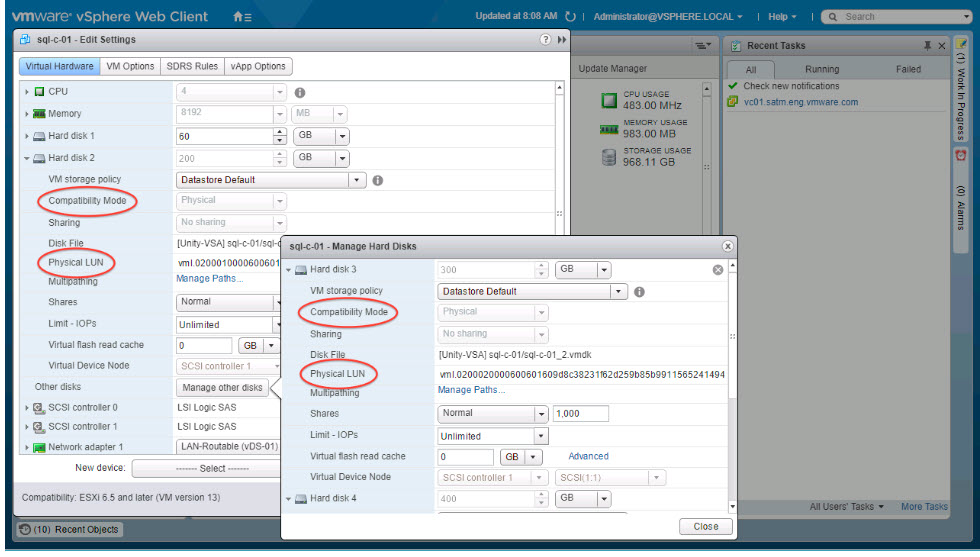Expand SCSI controller 0 settings
Image resolution: width=980 pixels, height=557 pixels.
27,407
